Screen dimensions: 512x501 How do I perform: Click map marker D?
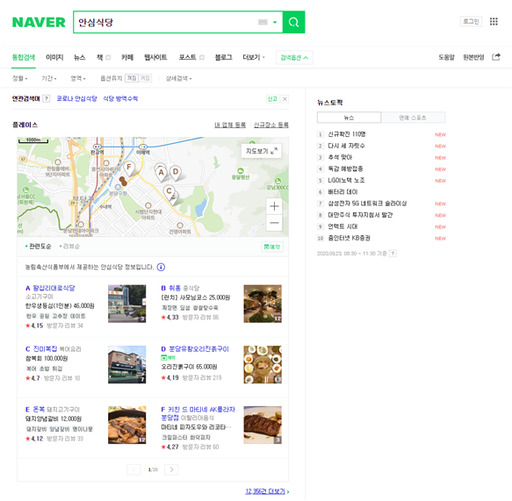click(x=175, y=172)
